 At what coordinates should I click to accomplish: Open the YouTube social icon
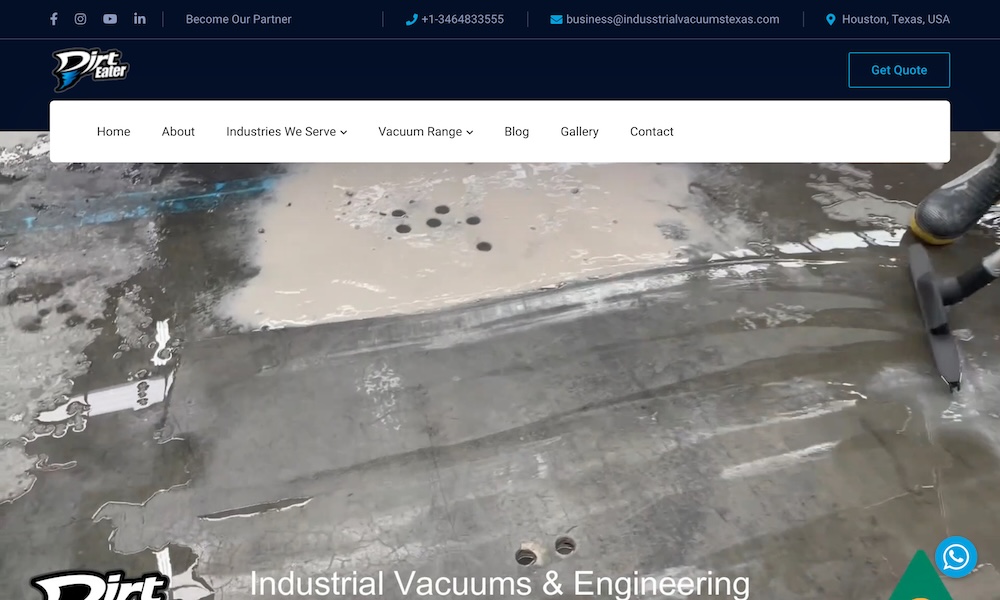coord(110,19)
